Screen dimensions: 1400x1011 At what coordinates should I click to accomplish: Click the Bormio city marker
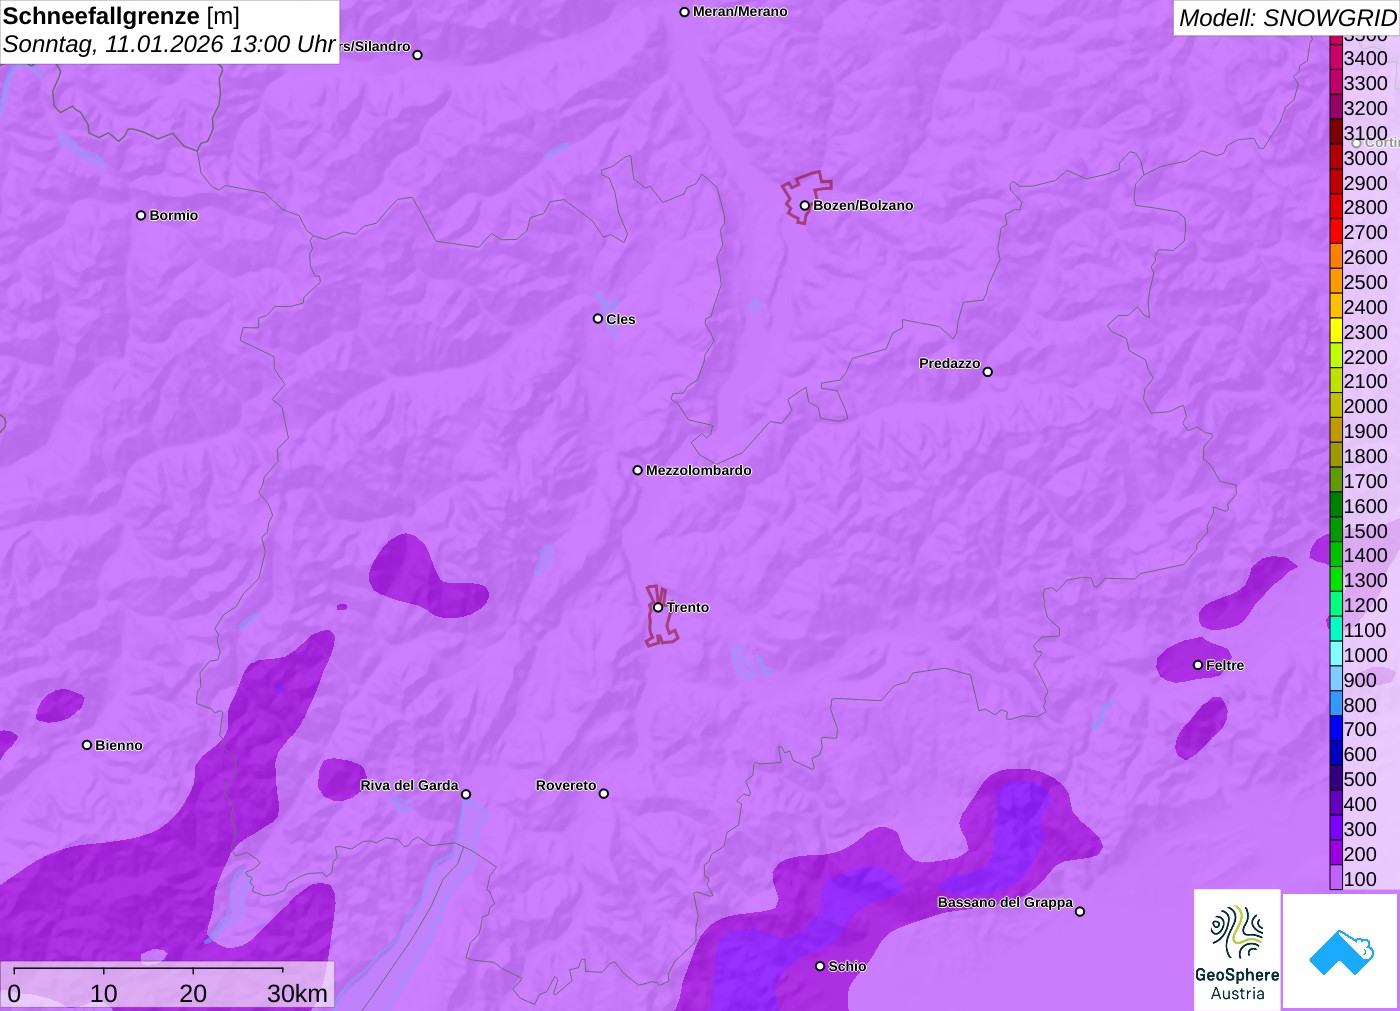coord(141,215)
